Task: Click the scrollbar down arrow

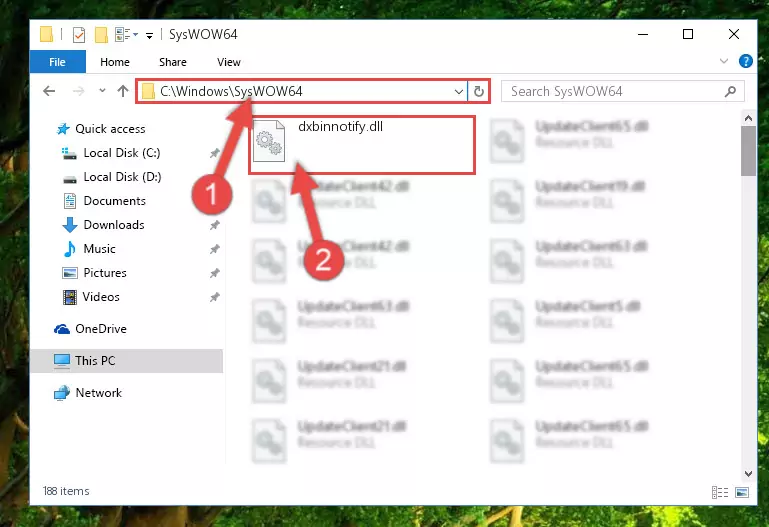Action: coord(748,474)
